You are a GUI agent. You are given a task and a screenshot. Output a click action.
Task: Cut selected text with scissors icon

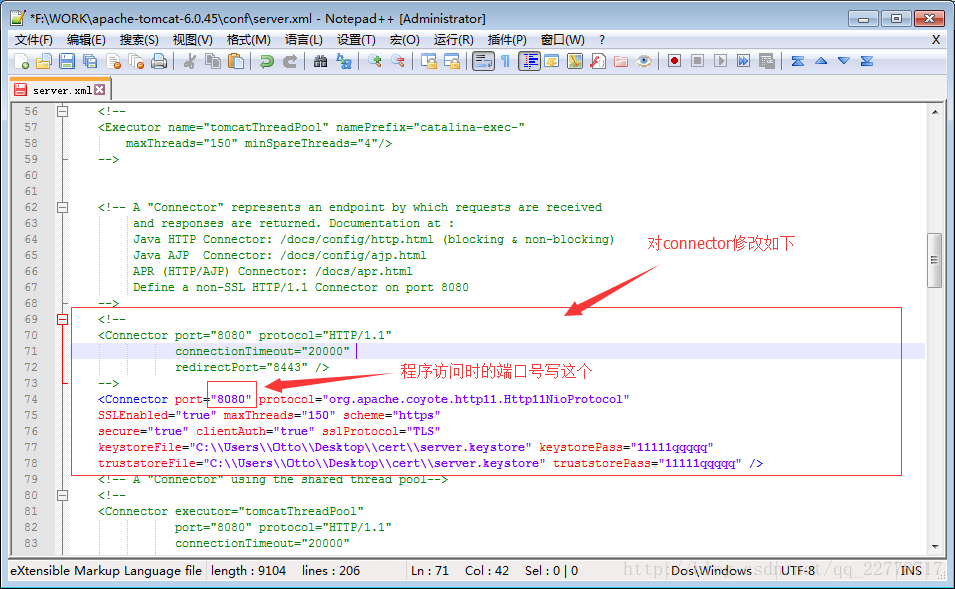pos(190,62)
